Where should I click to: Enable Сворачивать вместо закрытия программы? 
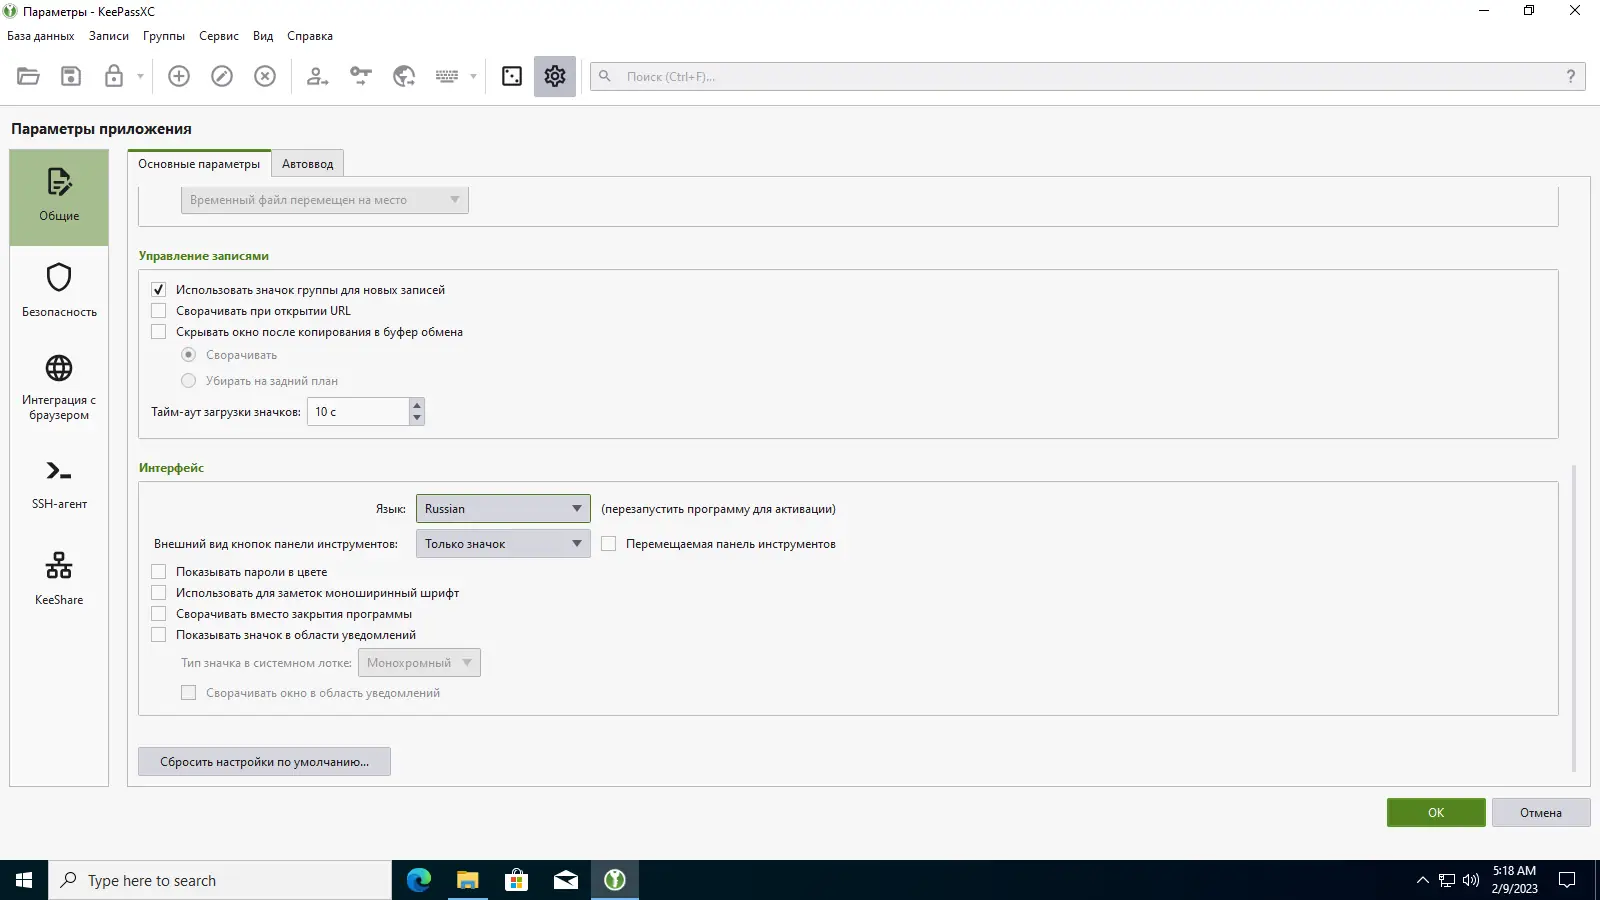(x=158, y=614)
